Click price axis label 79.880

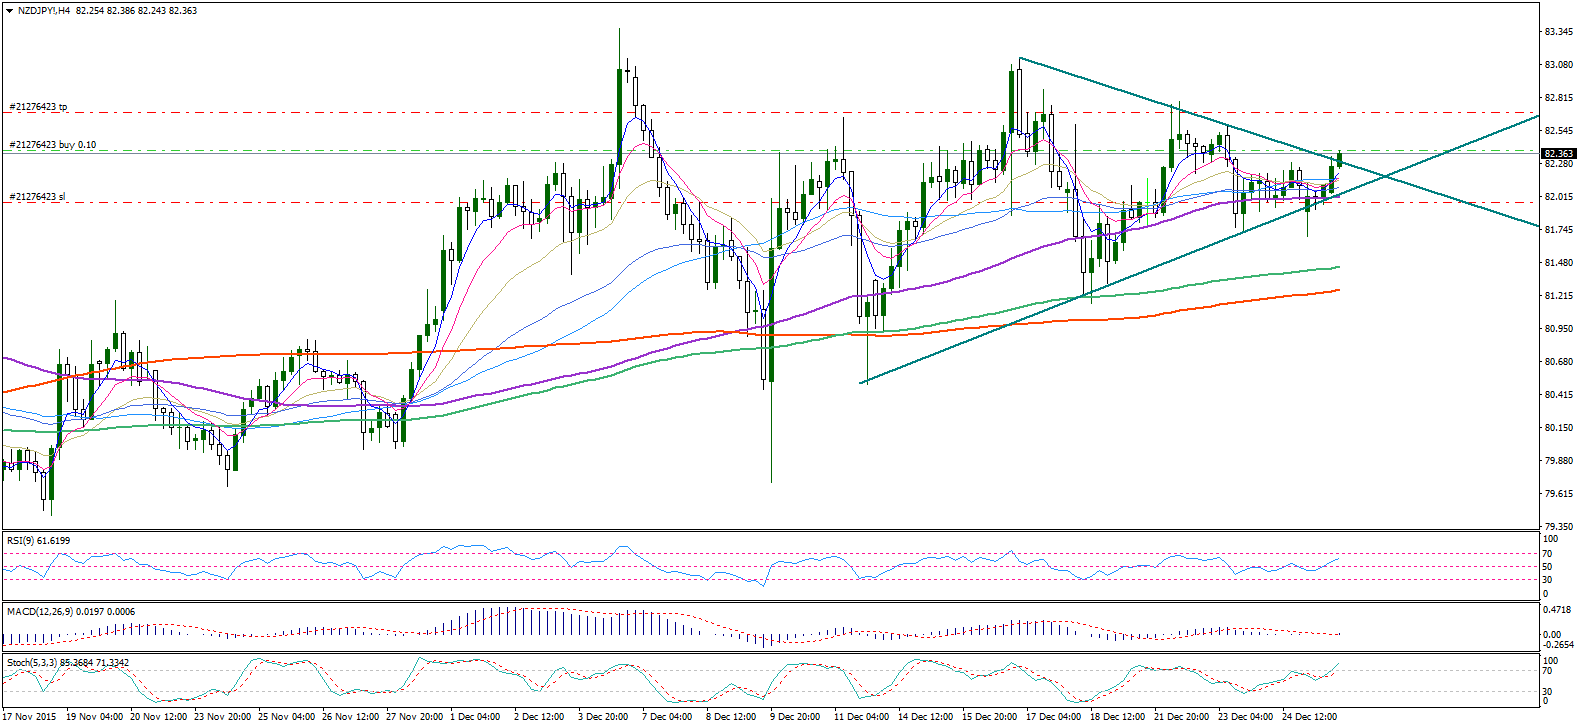pos(1557,461)
